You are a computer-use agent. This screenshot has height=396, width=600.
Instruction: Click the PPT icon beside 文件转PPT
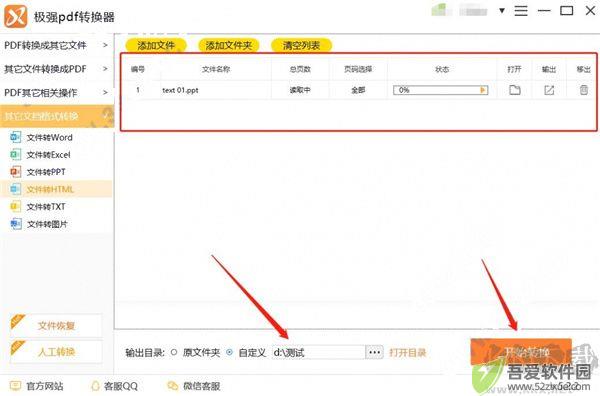tap(15, 172)
